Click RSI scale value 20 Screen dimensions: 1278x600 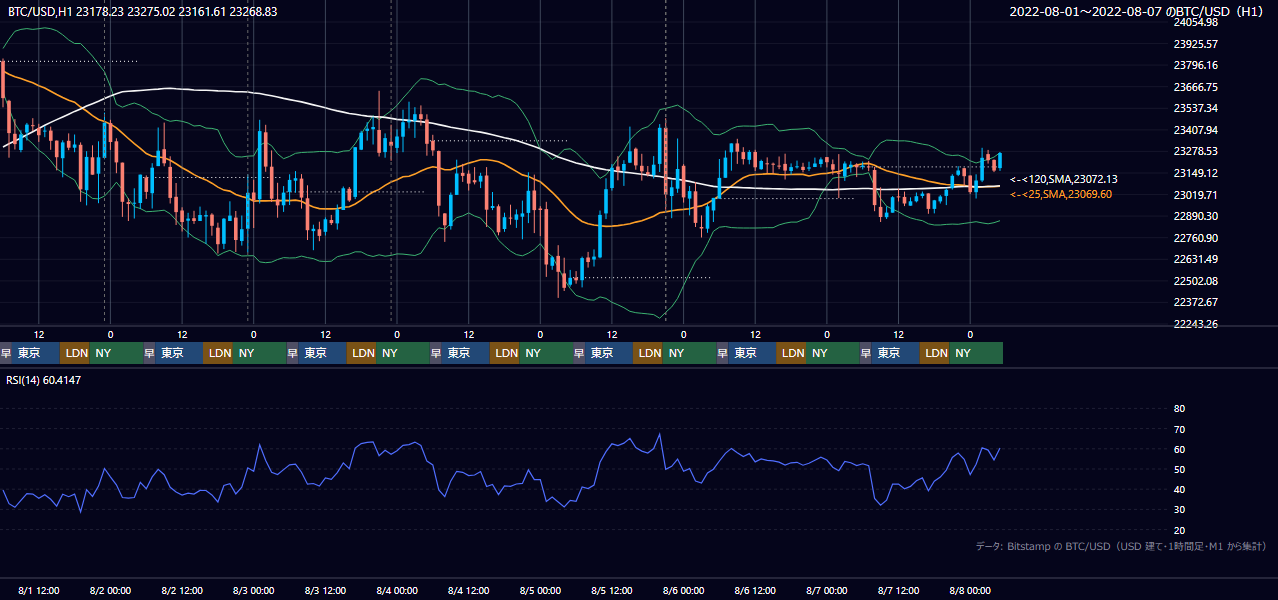[1179, 530]
